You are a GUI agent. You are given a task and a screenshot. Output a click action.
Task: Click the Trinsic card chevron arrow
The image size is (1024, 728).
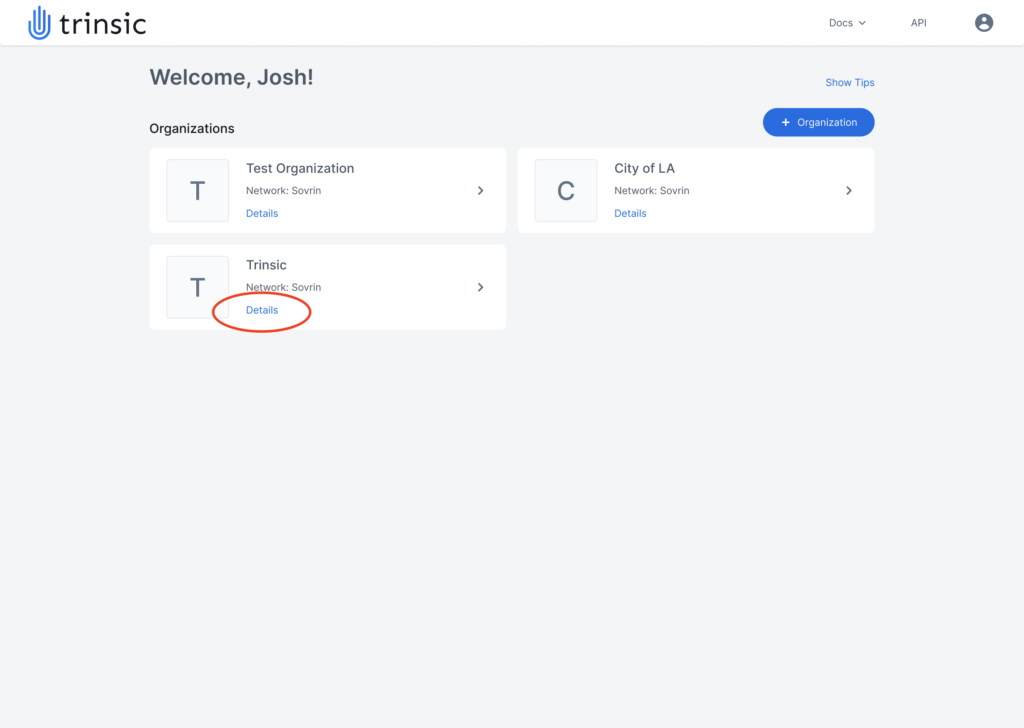pyautogui.click(x=481, y=287)
